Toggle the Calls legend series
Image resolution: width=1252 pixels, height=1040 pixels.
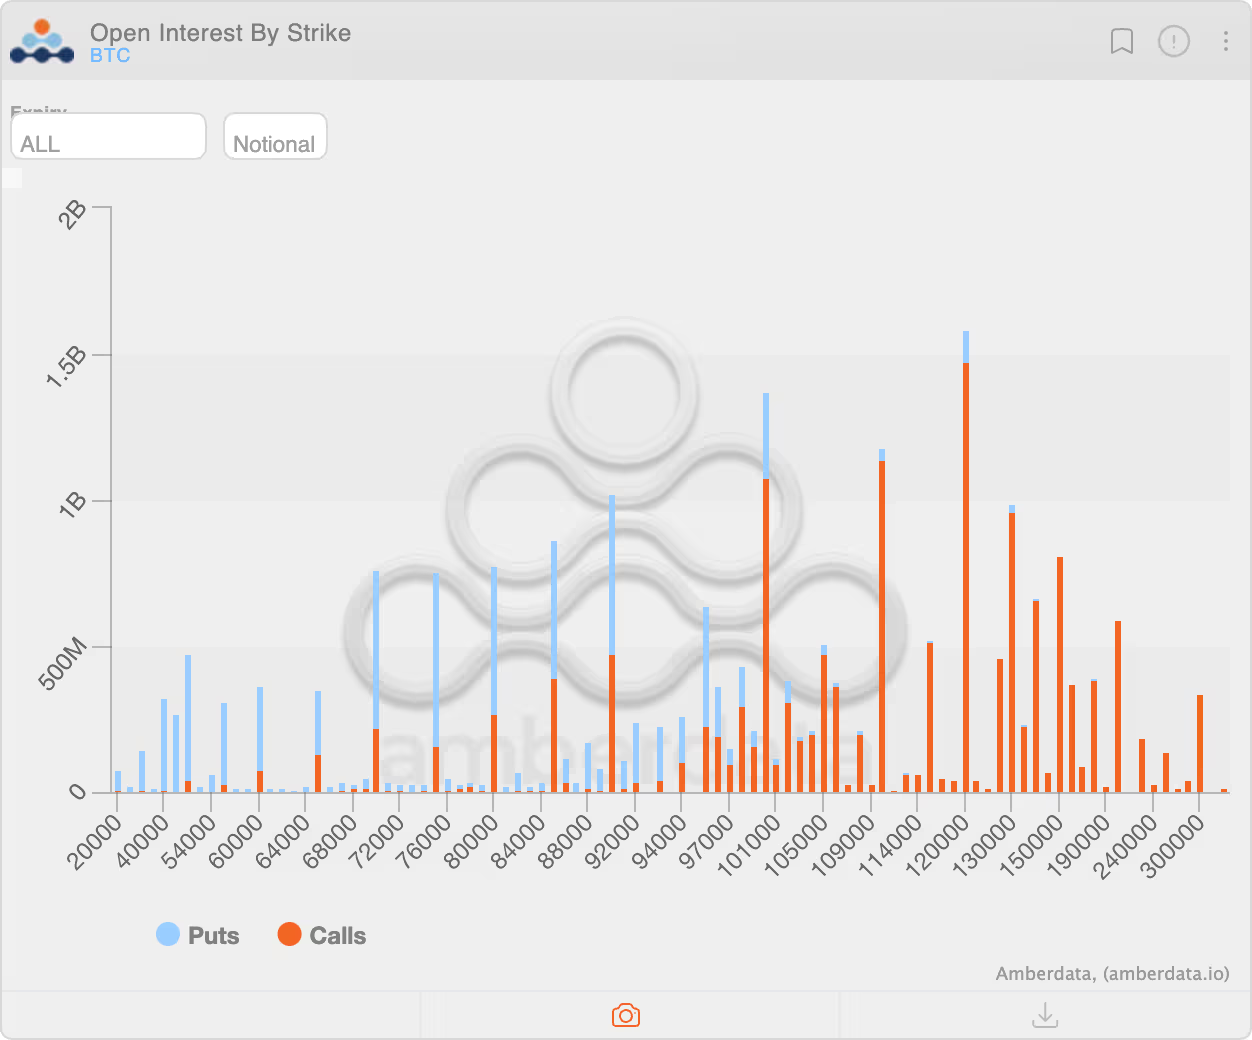(322, 935)
